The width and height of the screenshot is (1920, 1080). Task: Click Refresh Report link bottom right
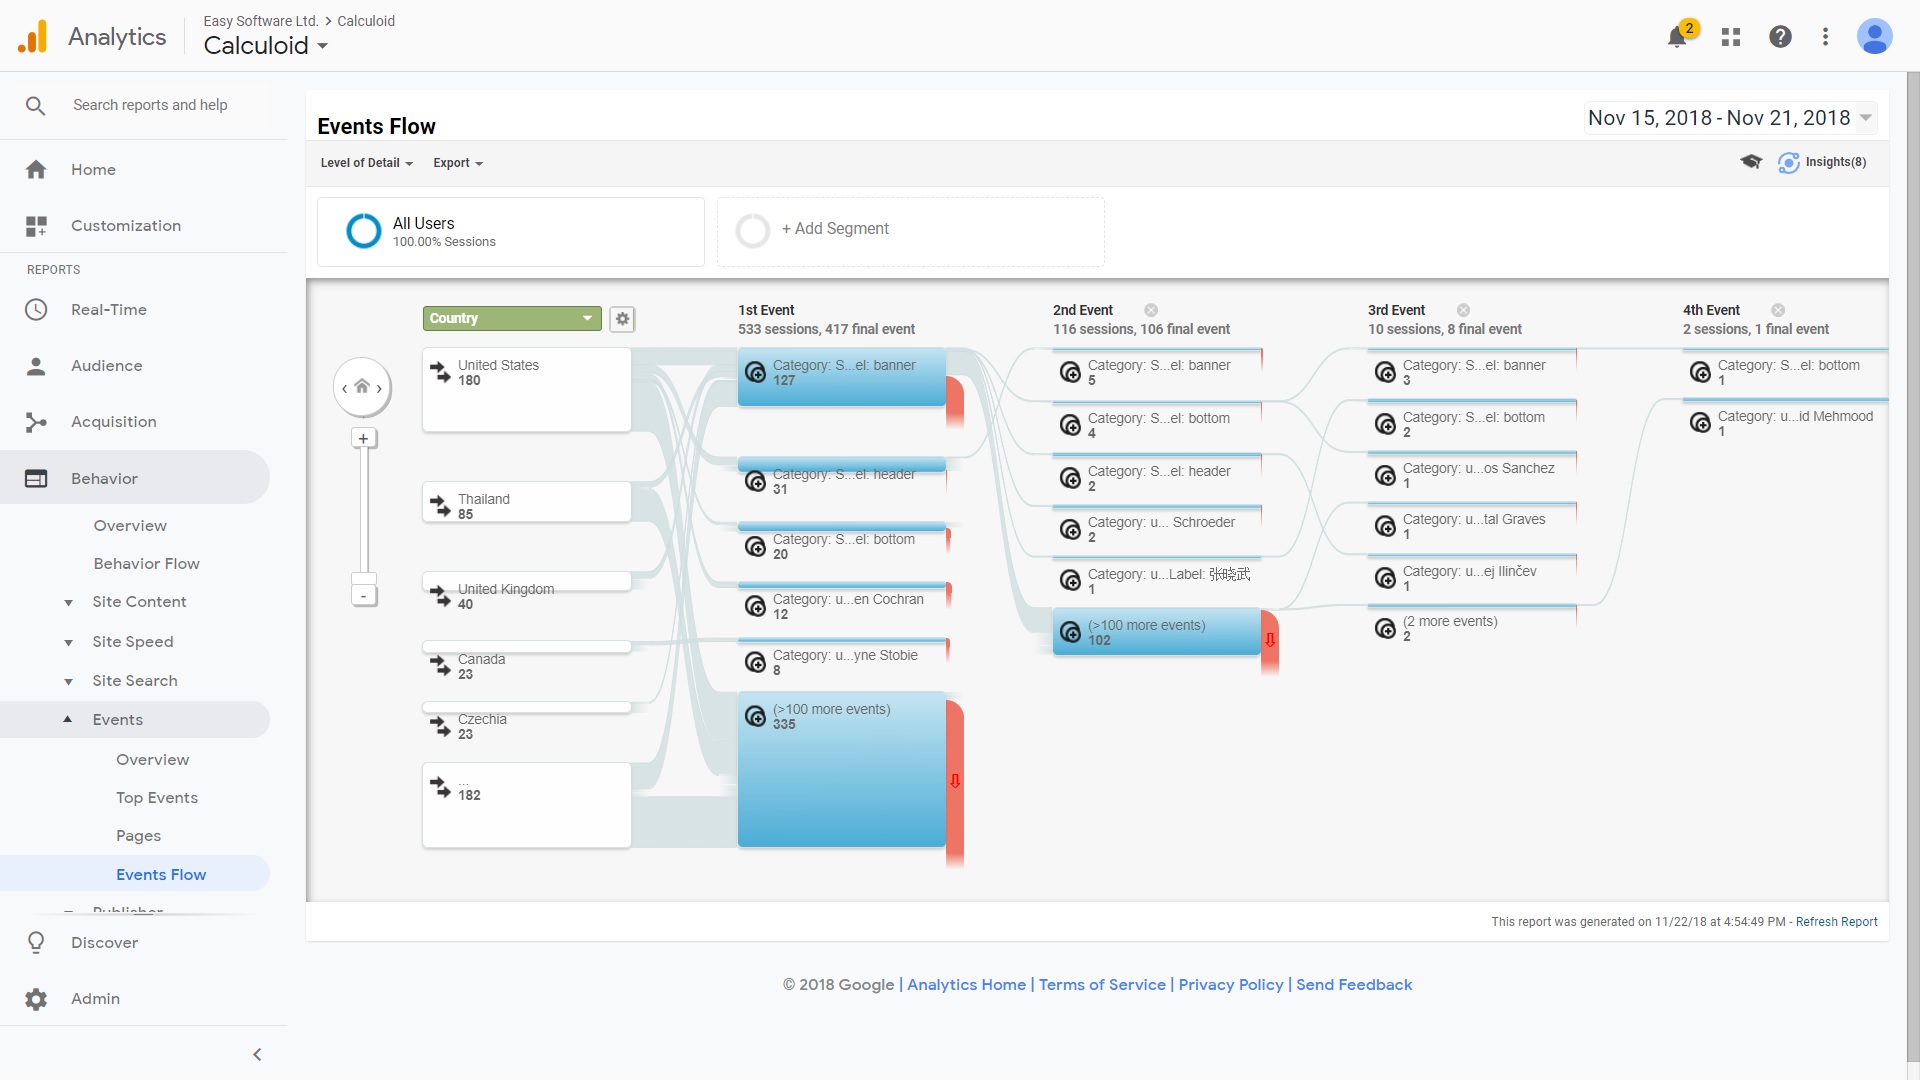[1837, 922]
